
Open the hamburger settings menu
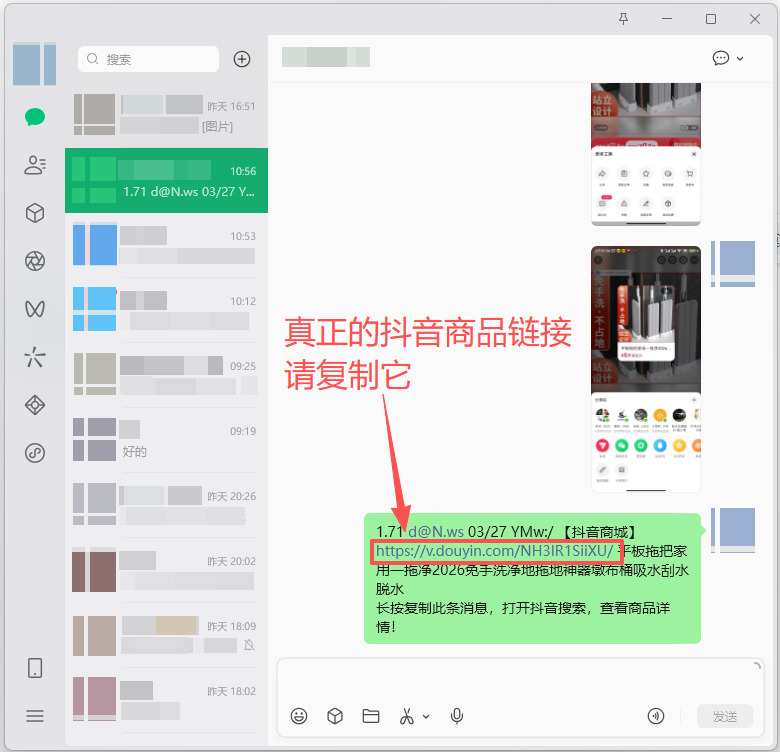pos(35,716)
